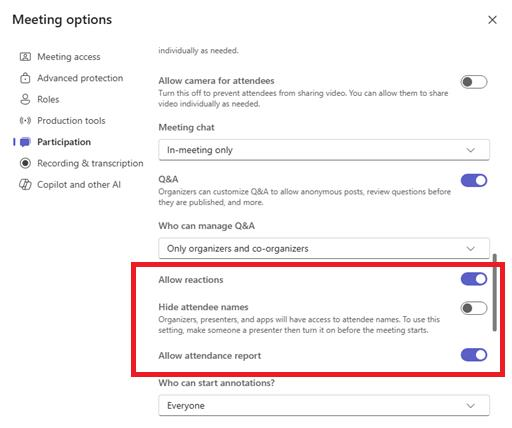Click the Participation chat bubble icon
Image resolution: width=512 pixels, height=428 pixels.
tap(25, 142)
